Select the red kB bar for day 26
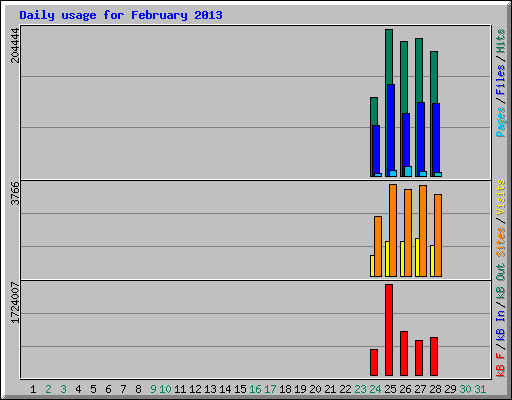 coord(404,354)
